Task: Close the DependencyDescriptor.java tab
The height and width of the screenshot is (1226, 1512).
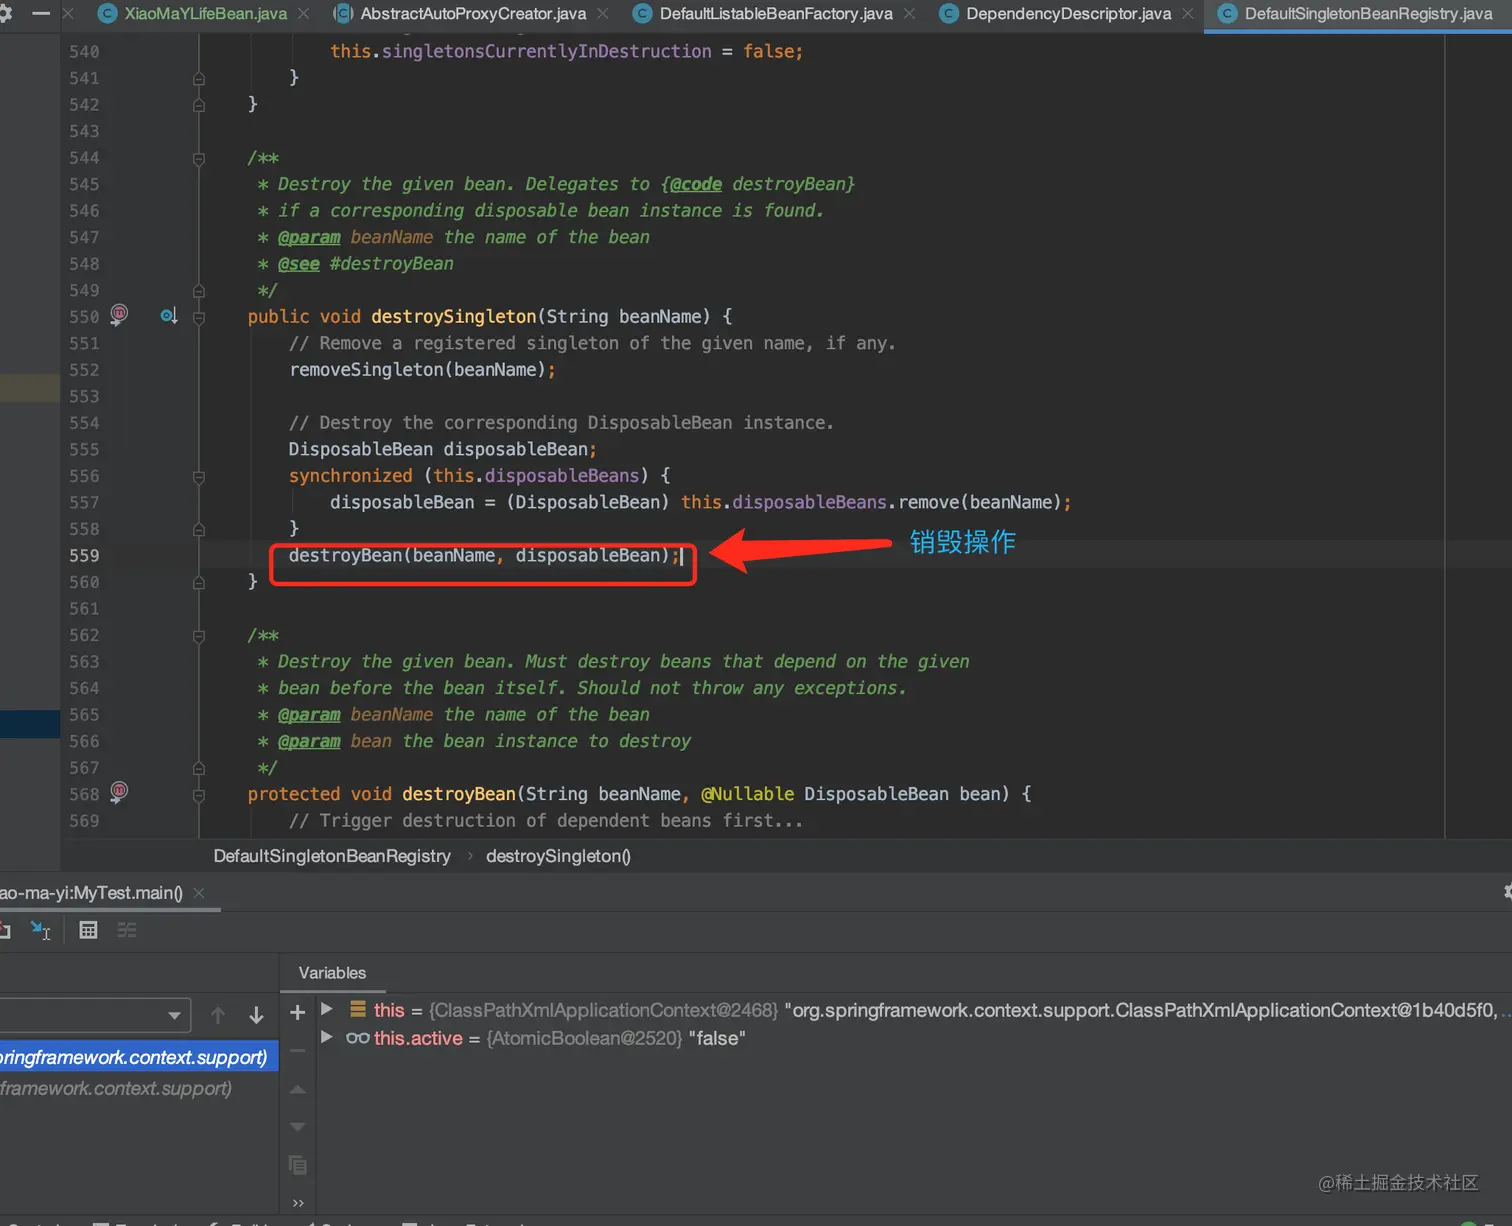Action: (x=1187, y=14)
